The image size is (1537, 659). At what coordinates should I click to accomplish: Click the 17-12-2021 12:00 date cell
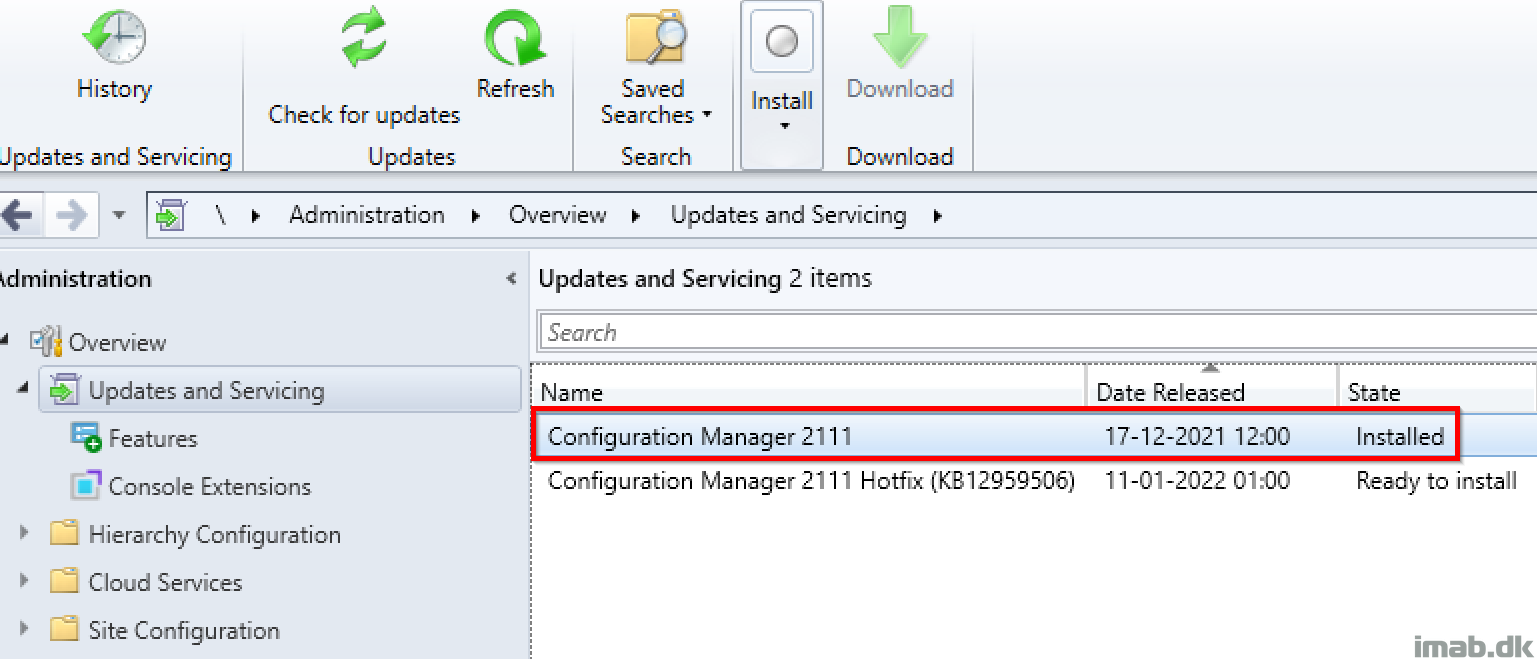point(1198,436)
